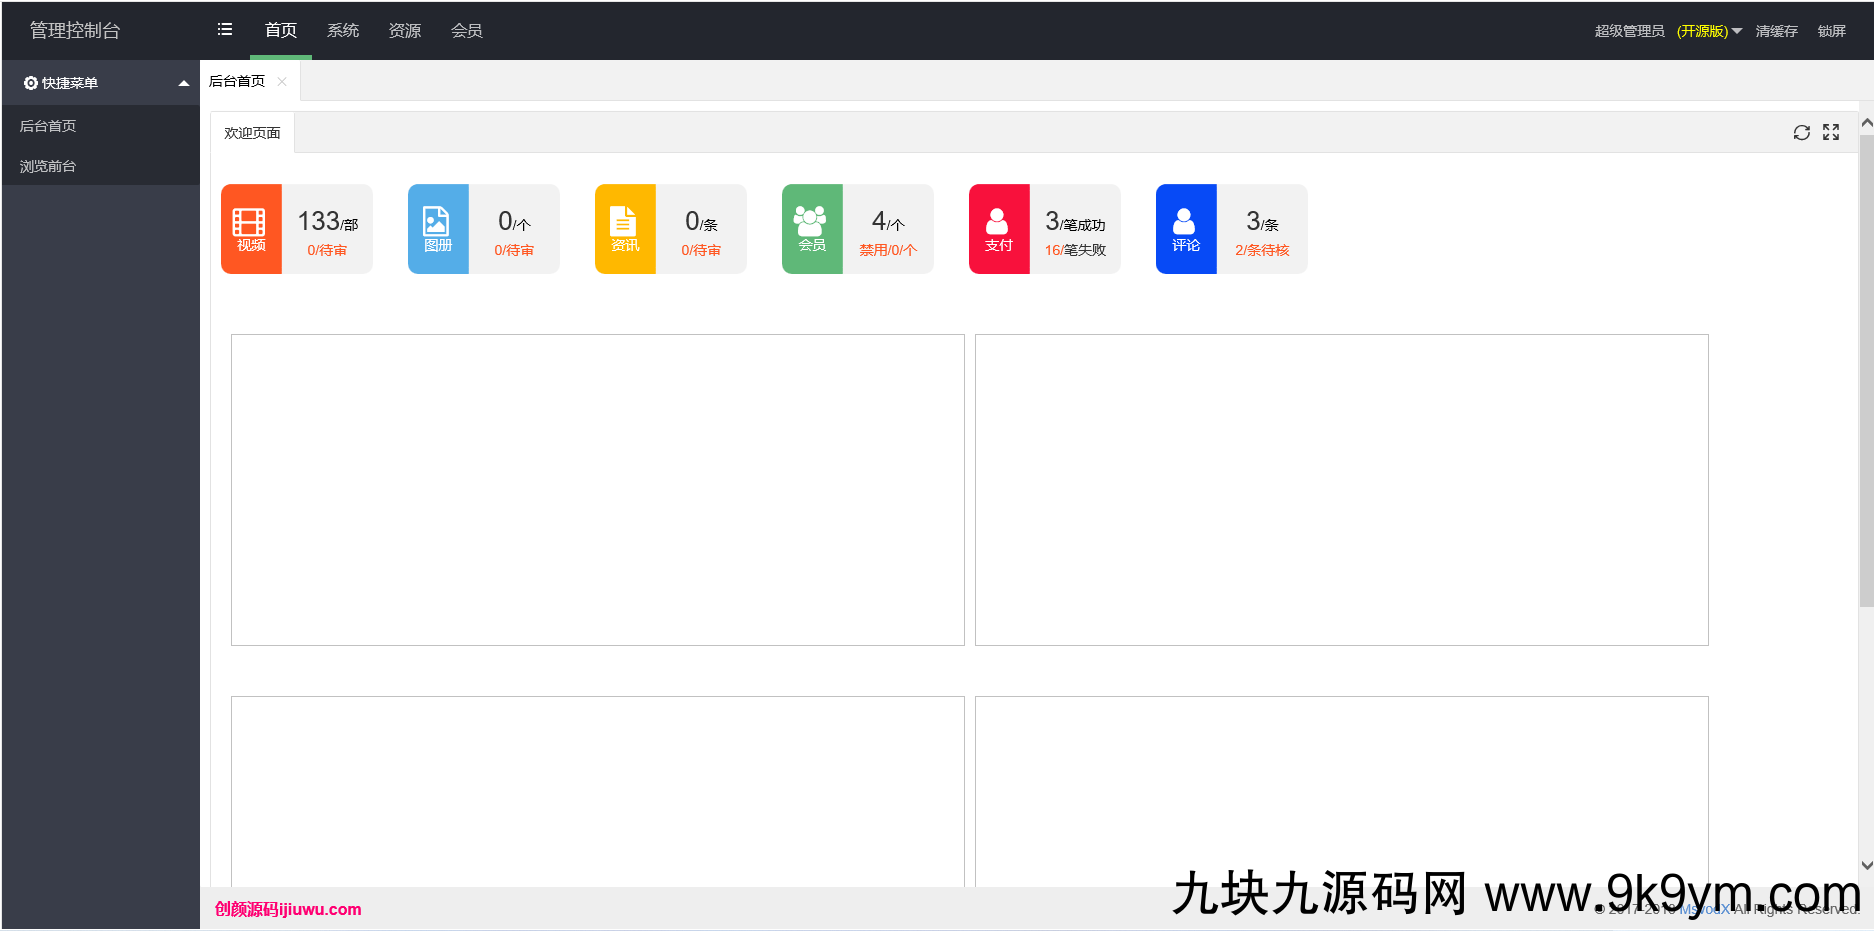Click the orange 视频 video icon tile
The height and width of the screenshot is (931, 1874).
tap(251, 229)
